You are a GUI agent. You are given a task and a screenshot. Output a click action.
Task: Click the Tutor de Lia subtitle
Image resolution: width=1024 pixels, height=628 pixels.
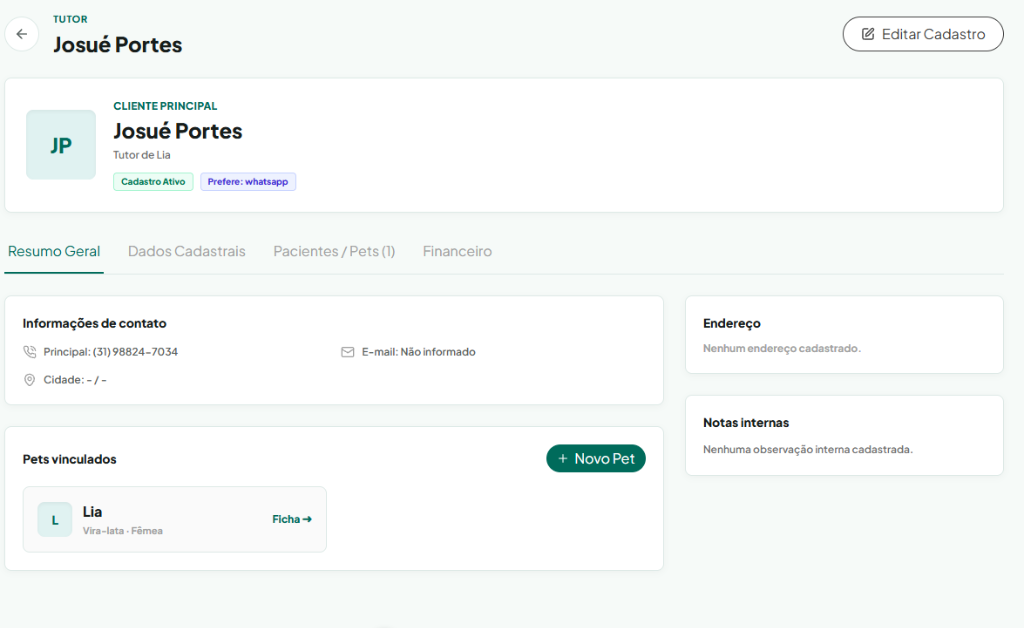pyautogui.click(x=142, y=155)
